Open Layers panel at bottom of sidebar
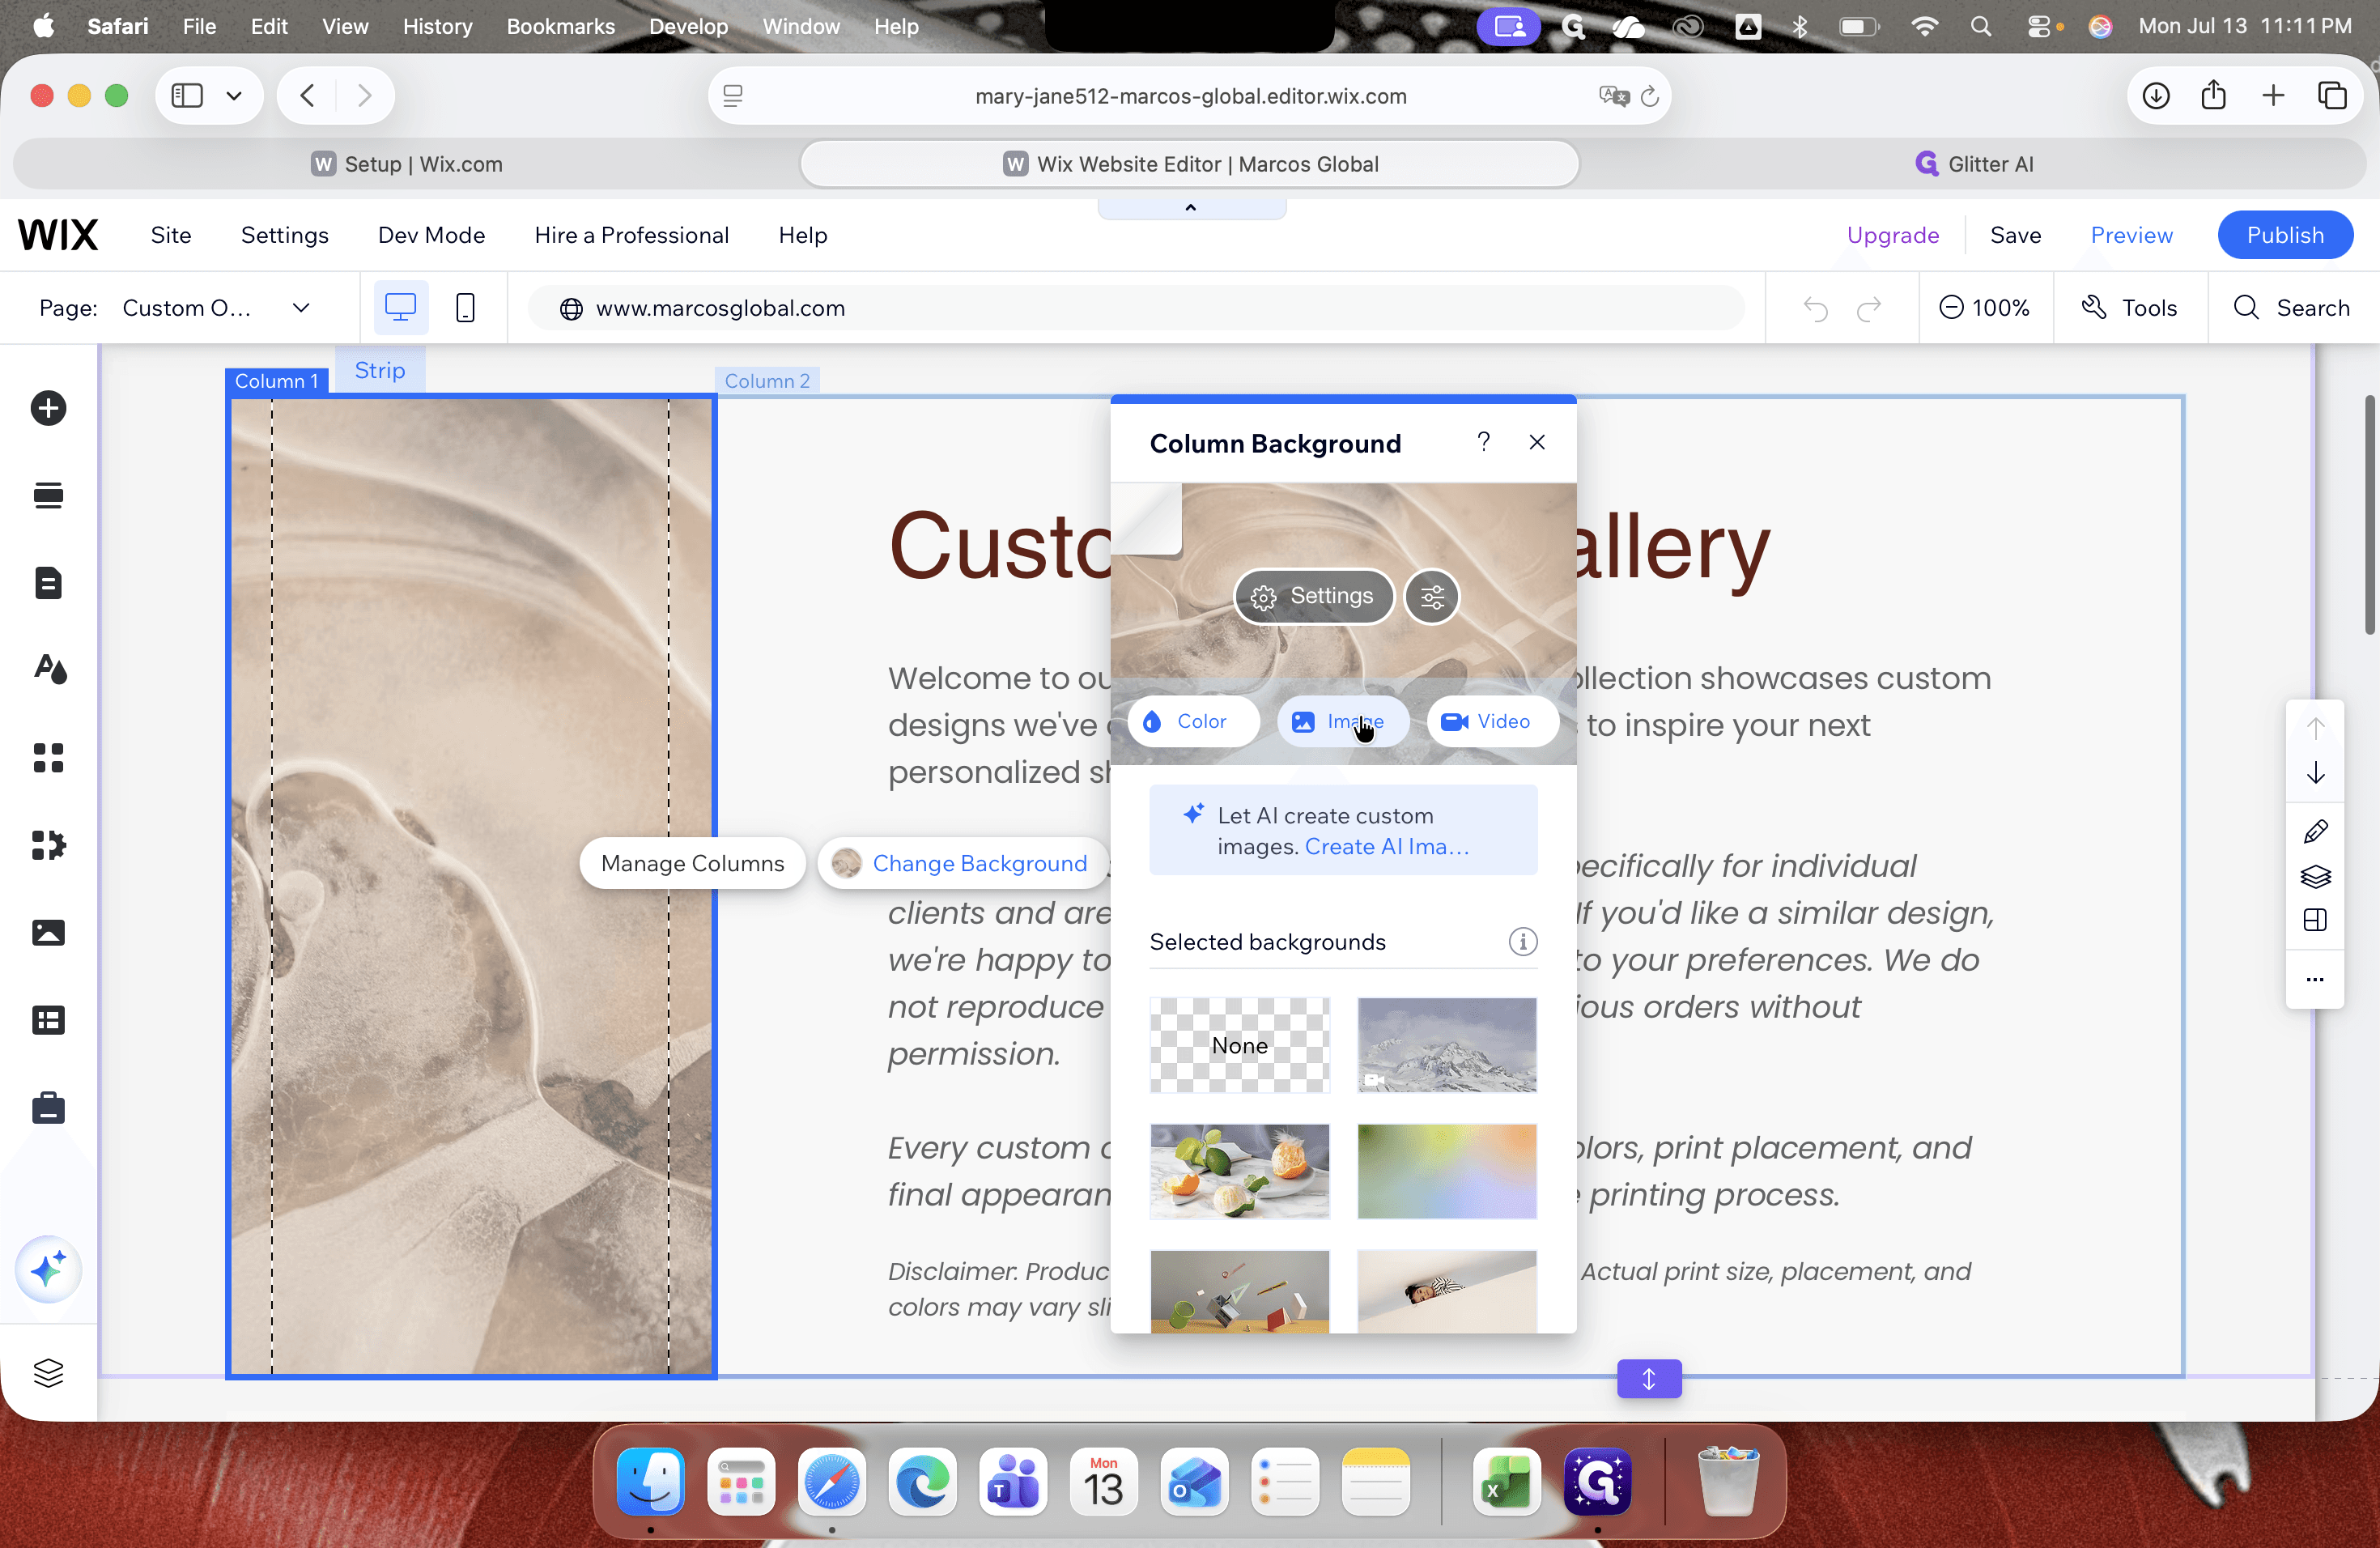The width and height of the screenshot is (2380, 1548). pyautogui.click(x=48, y=1373)
